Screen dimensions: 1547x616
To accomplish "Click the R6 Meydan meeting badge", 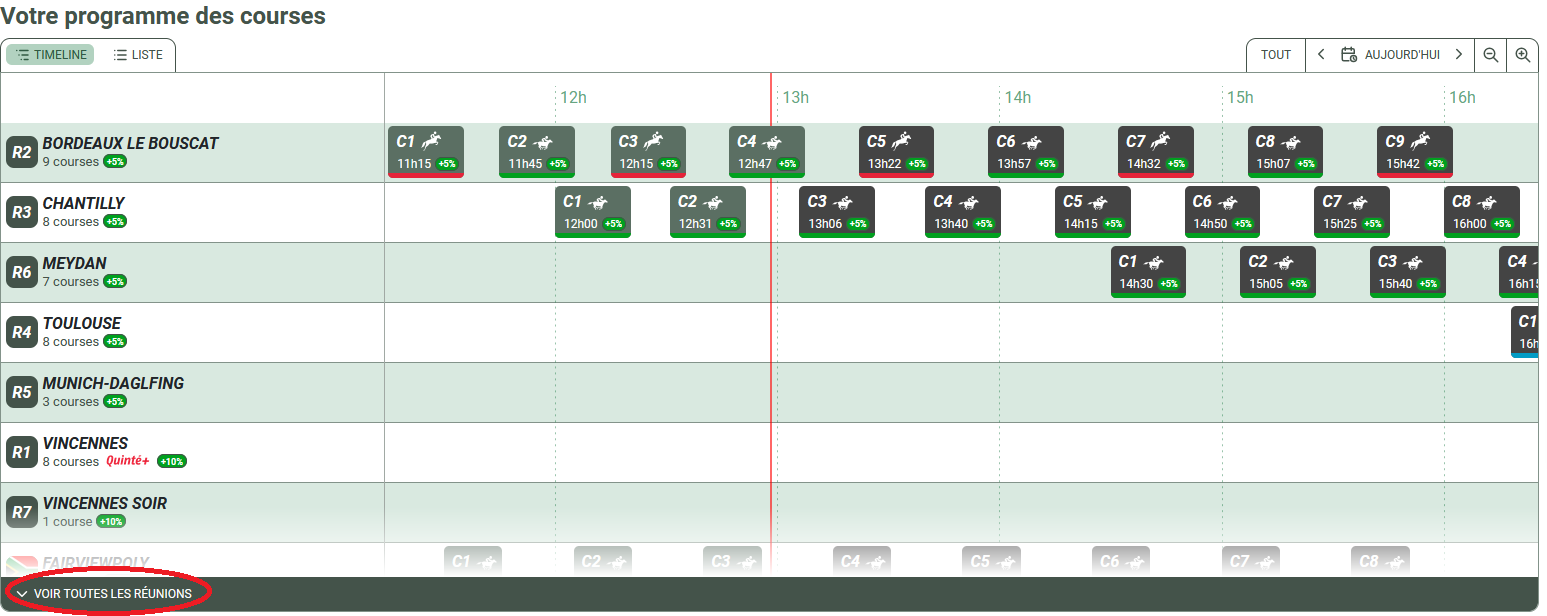I will click(x=21, y=273).
